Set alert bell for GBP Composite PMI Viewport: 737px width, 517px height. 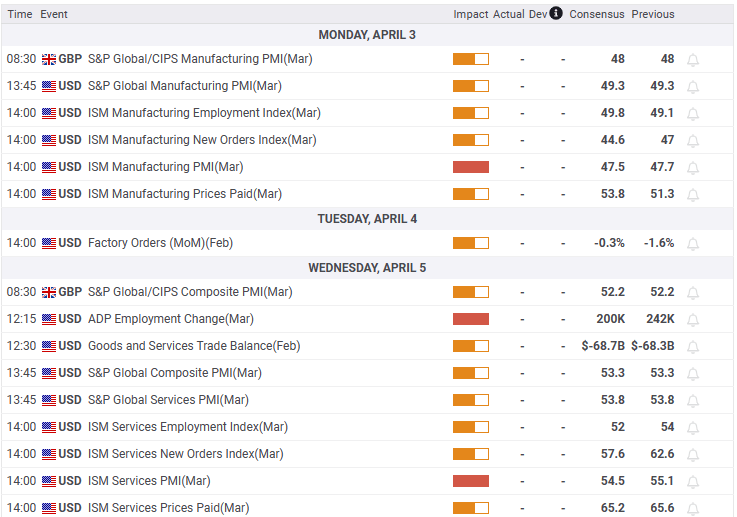click(x=693, y=293)
